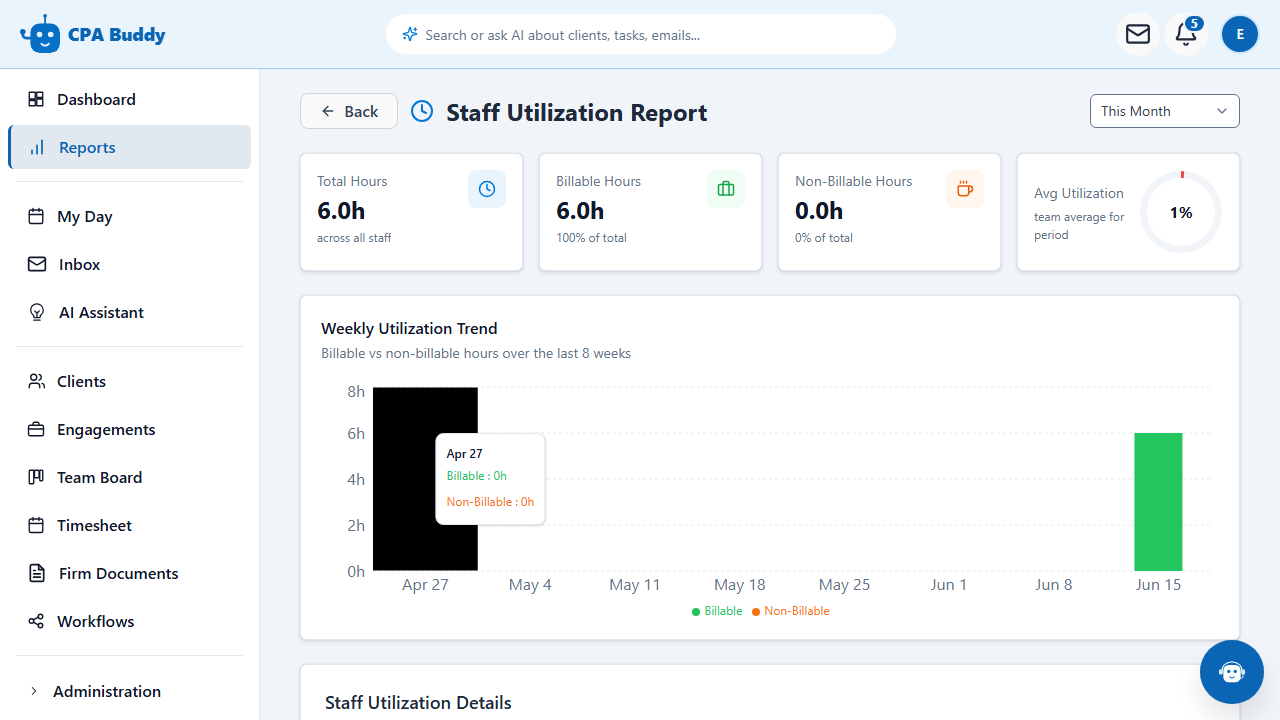Click the My Day calendar icon

click(36, 216)
